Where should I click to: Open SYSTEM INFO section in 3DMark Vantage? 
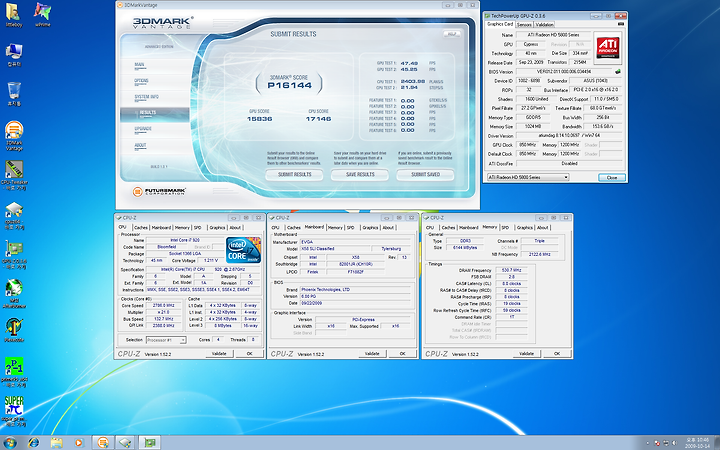(x=146, y=97)
